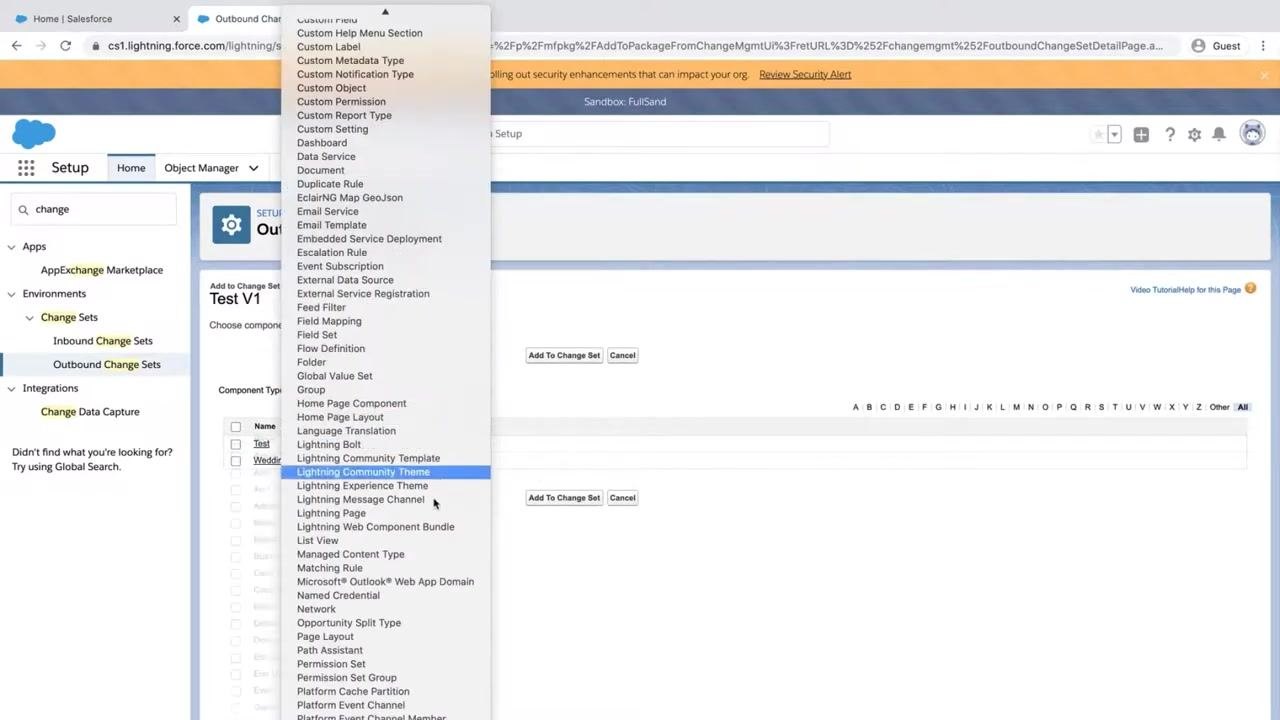Open the global actions plus icon
The image size is (1280, 720).
click(x=1141, y=134)
